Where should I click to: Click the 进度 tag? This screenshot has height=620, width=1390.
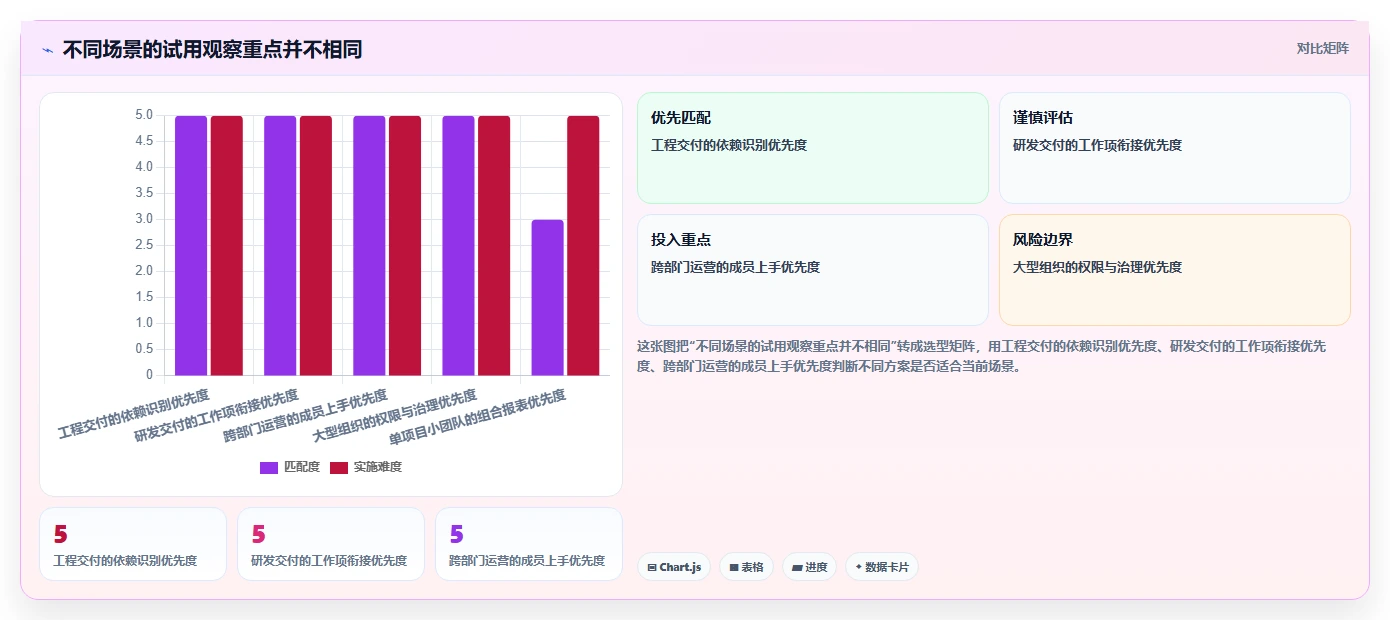coord(809,567)
